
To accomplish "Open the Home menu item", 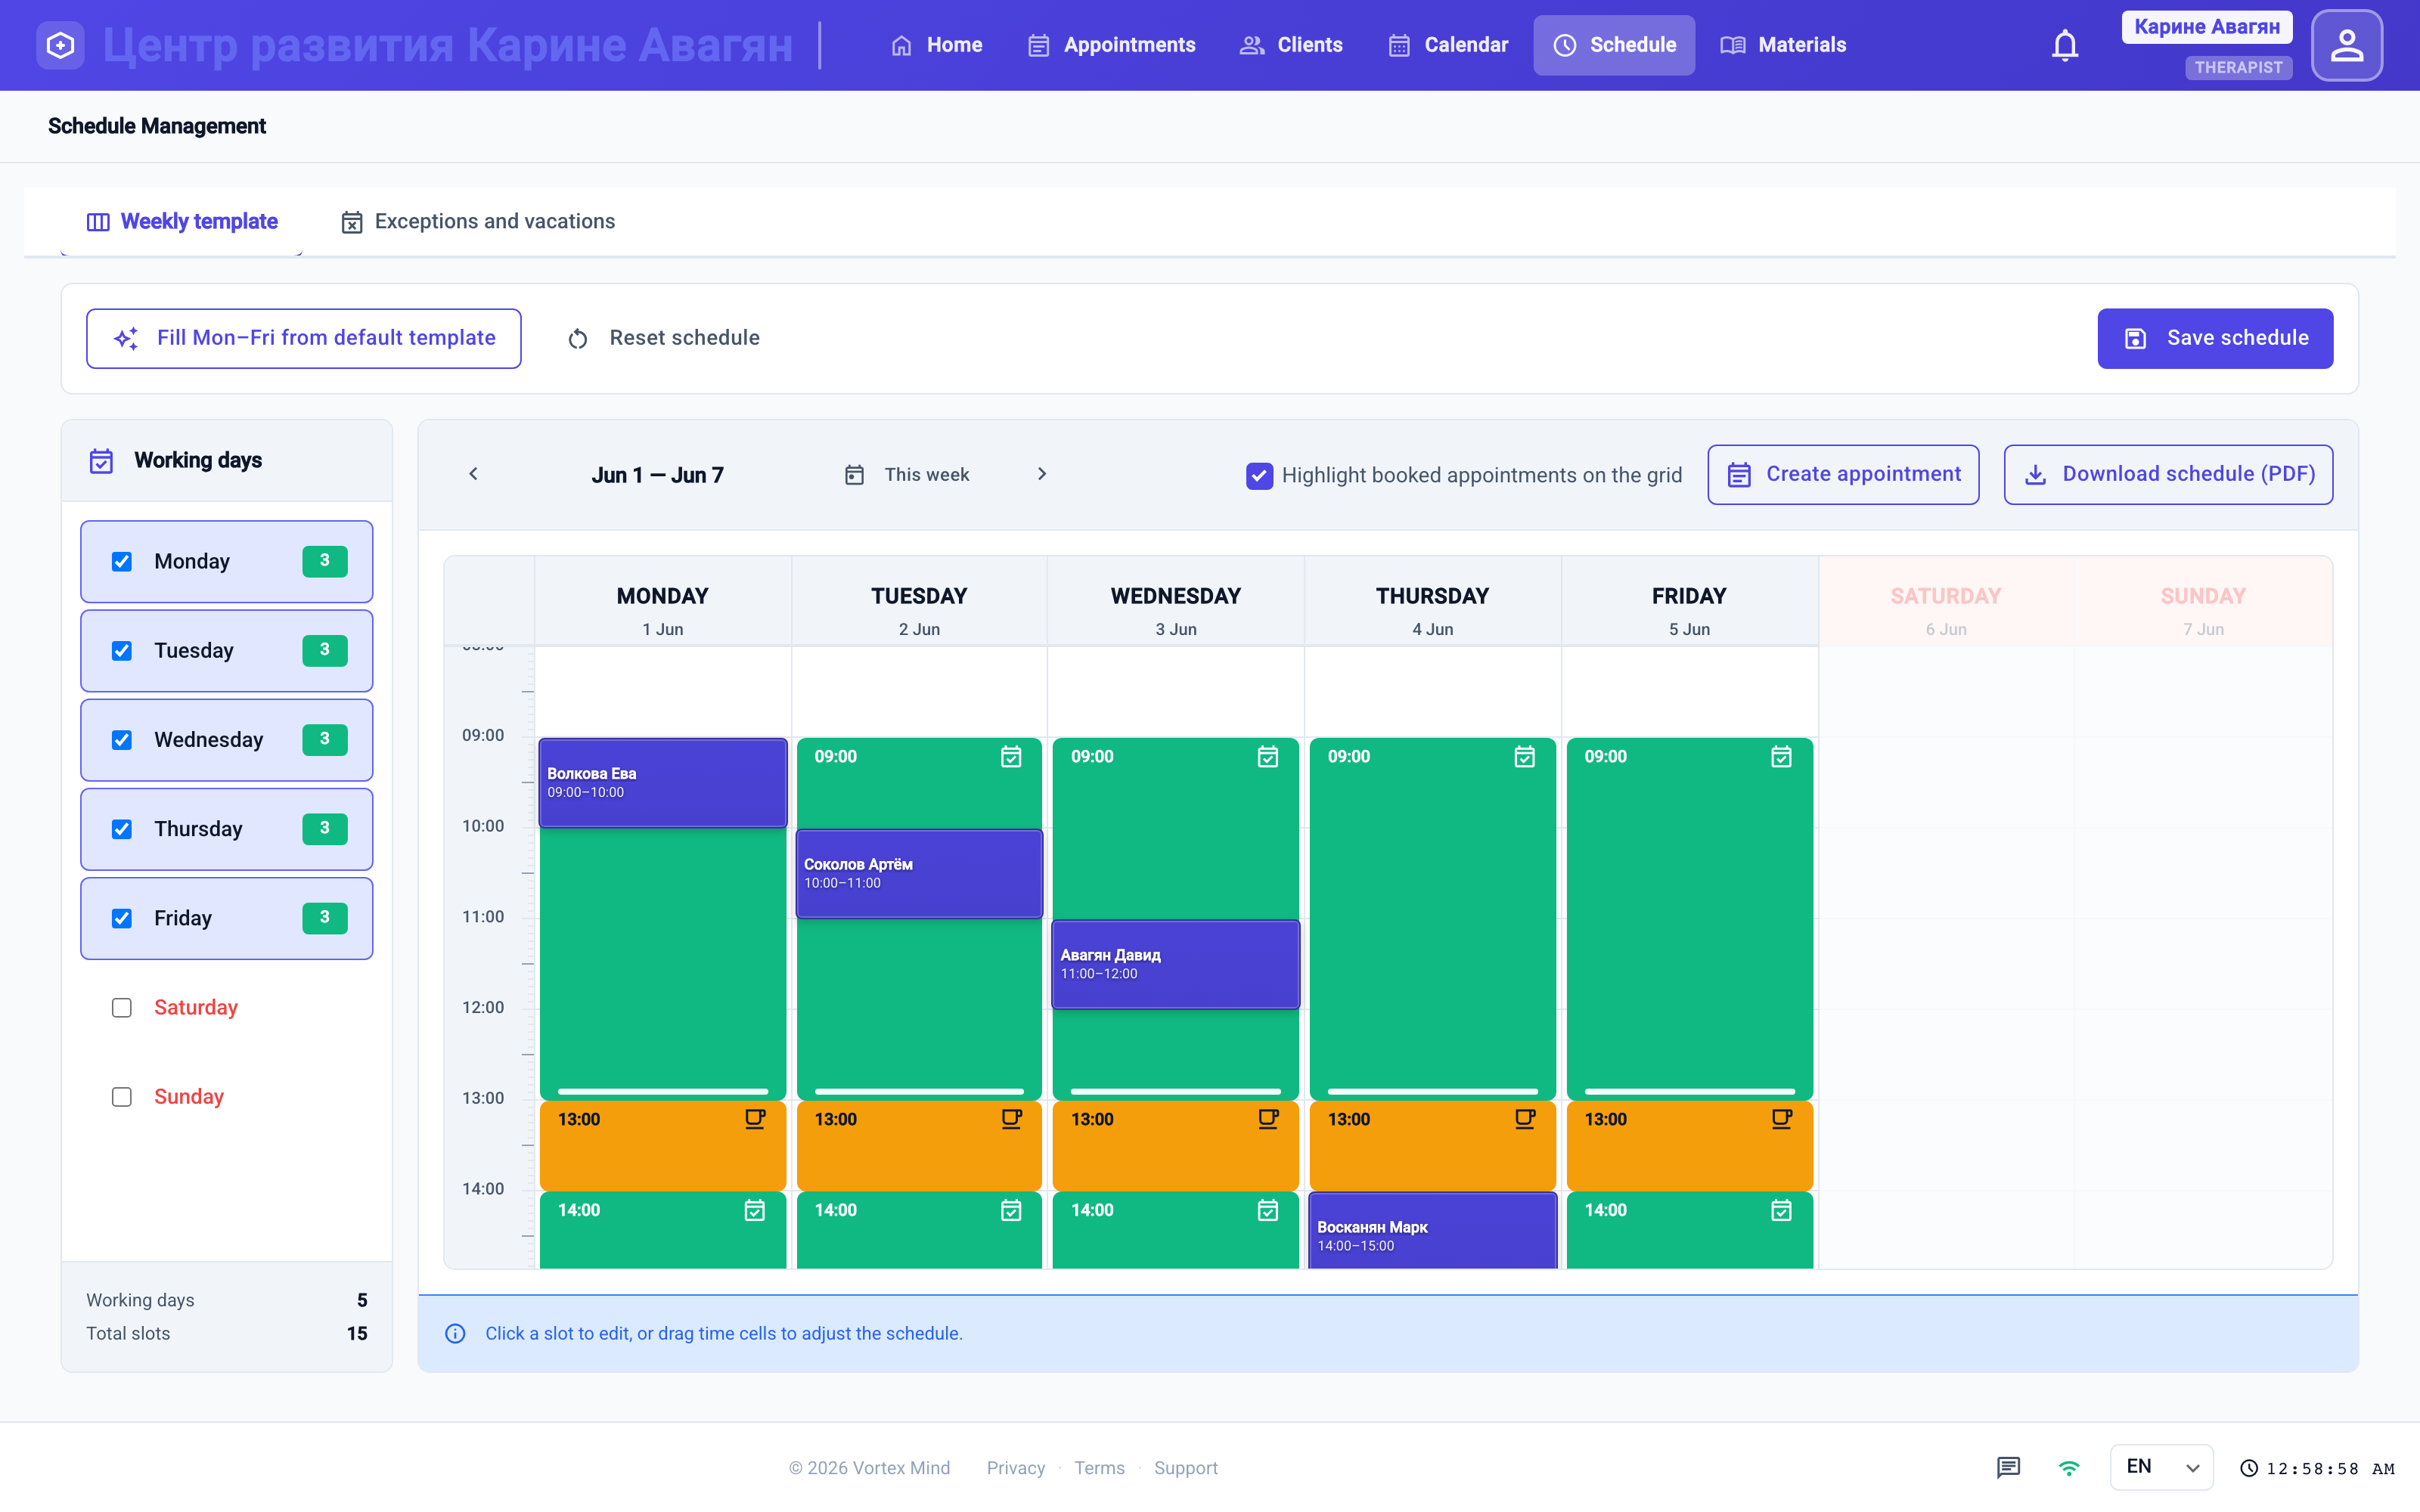I will click(x=936, y=45).
